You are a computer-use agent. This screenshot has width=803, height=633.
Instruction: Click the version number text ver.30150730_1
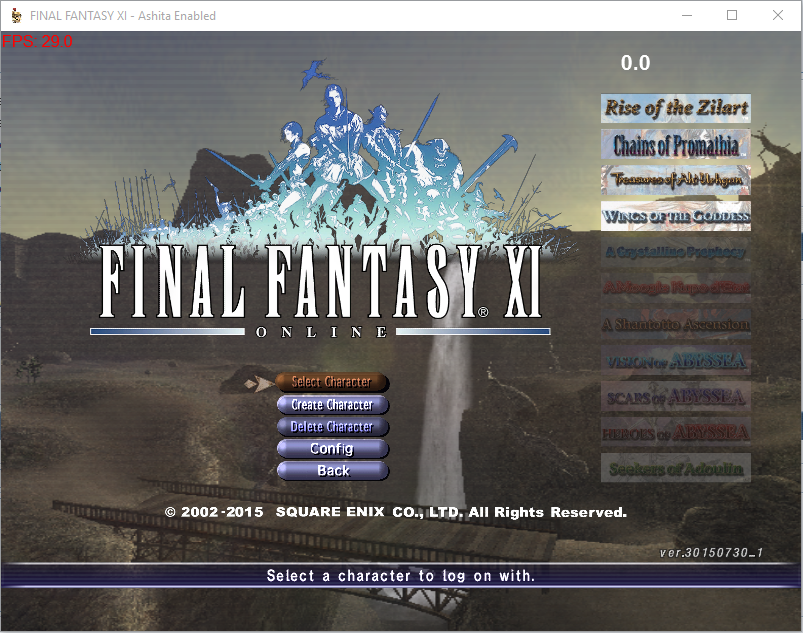tap(711, 553)
